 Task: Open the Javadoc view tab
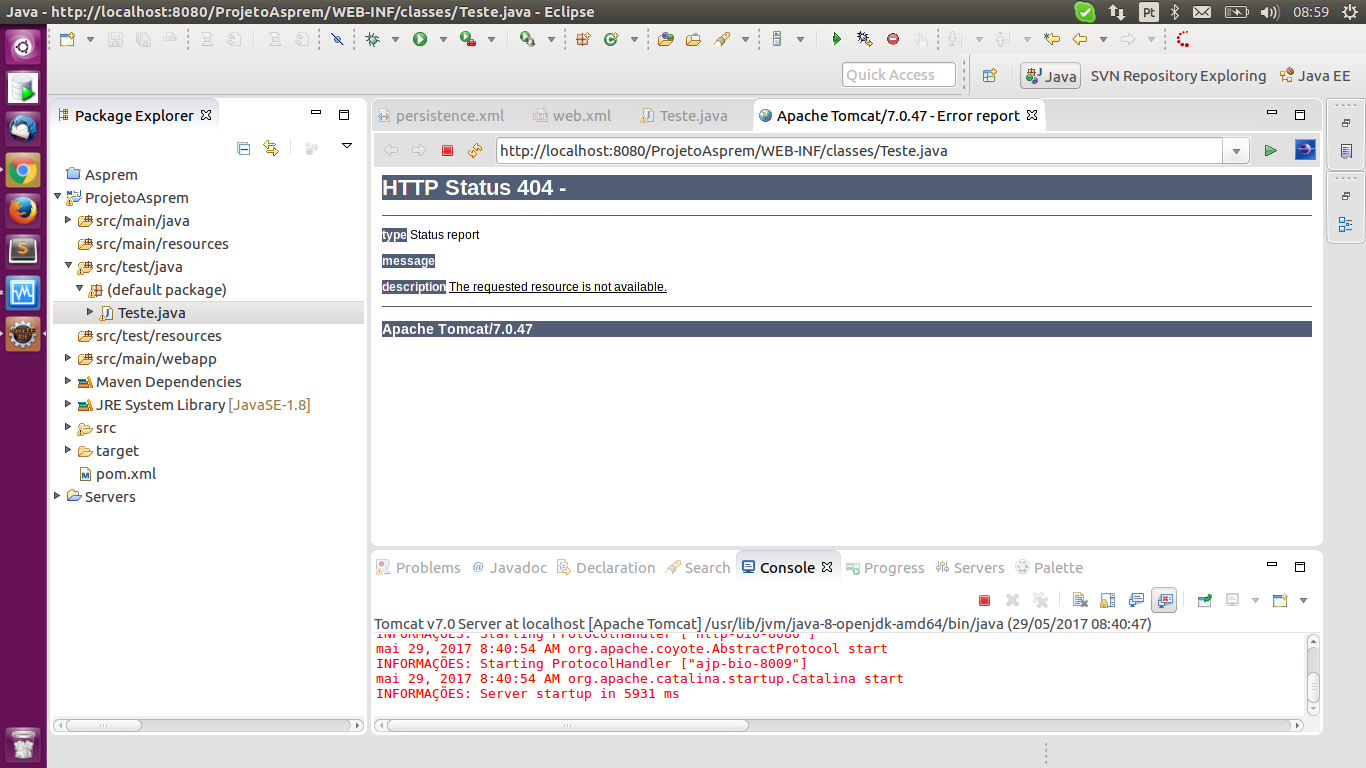pyautogui.click(x=509, y=567)
